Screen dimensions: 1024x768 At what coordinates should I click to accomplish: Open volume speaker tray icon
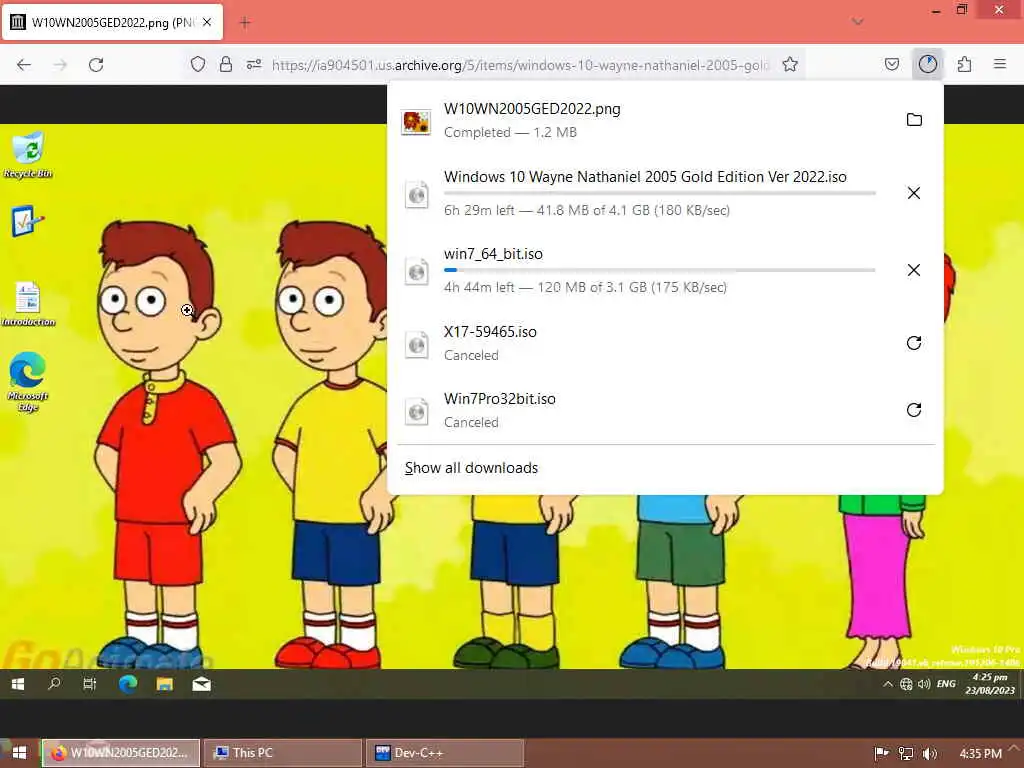[930, 753]
